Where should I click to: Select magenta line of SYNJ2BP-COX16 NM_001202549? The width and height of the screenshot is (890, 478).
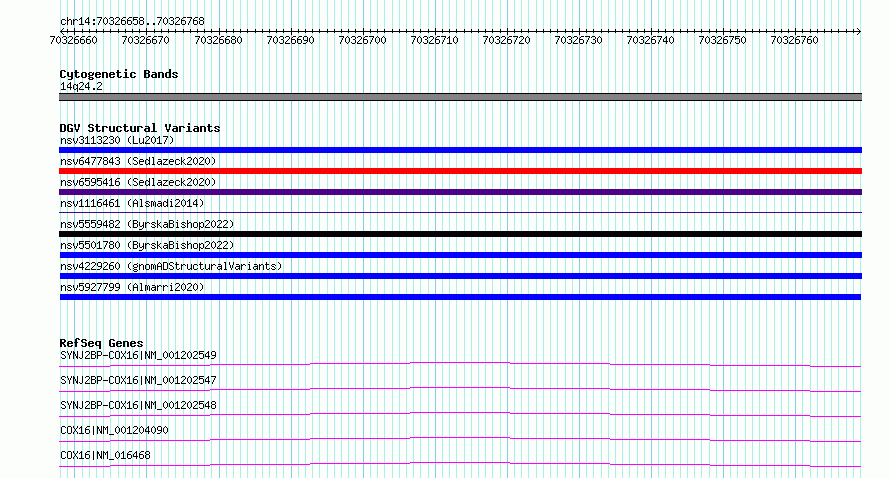(460, 364)
